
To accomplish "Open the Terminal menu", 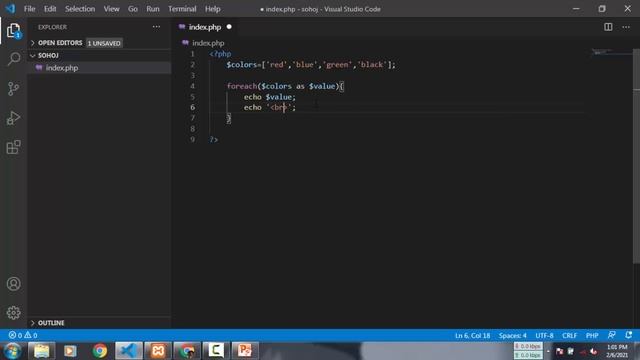I will coord(182,9).
